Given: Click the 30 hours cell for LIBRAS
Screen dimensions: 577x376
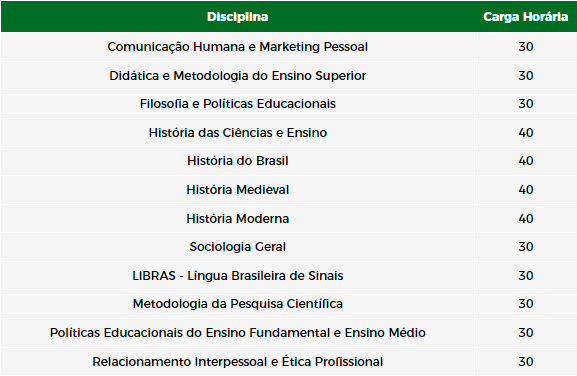Looking at the screenshot, I should (x=525, y=276).
